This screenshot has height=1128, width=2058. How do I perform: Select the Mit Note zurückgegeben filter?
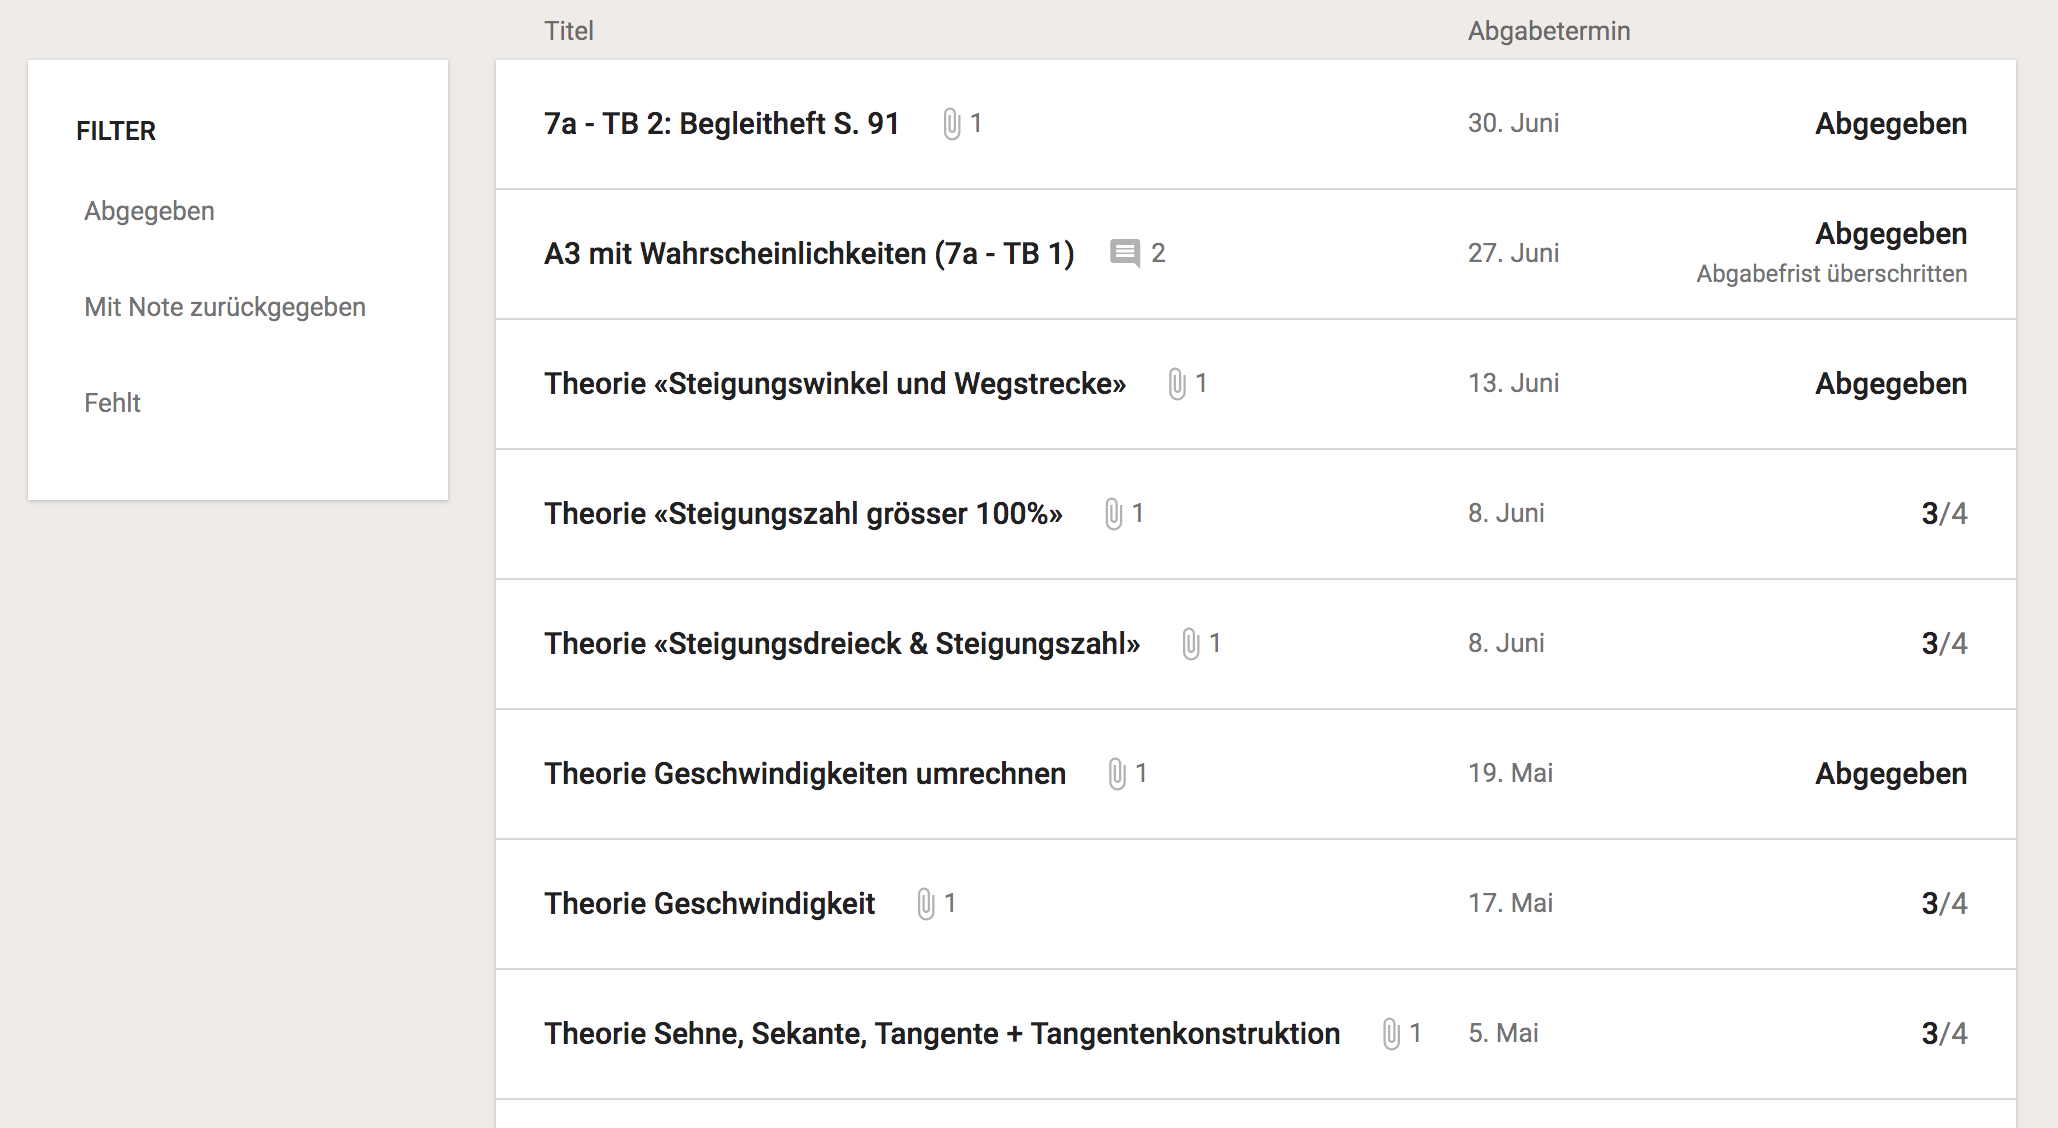tap(225, 307)
